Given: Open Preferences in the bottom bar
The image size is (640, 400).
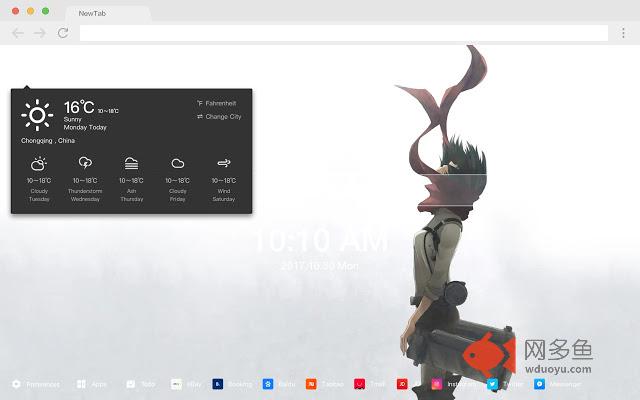Looking at the screenshot, I should coord(36,384).
